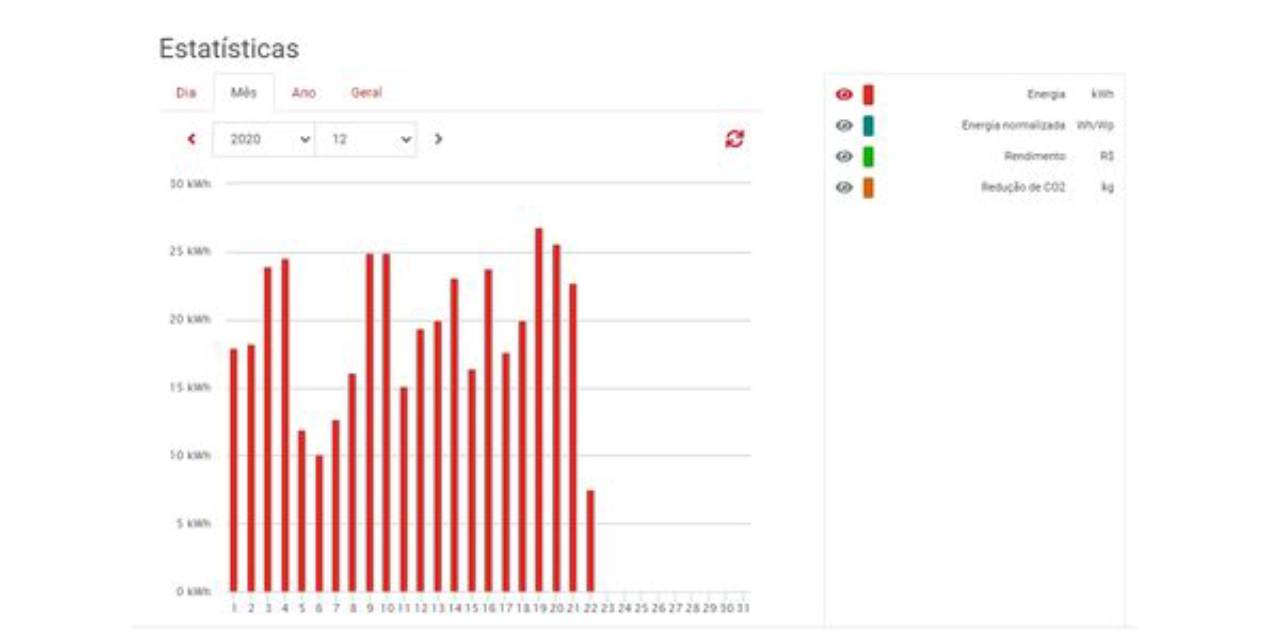1280x640 pixels.
Task: Switch to the Dia tab
Action: point(186,93)
